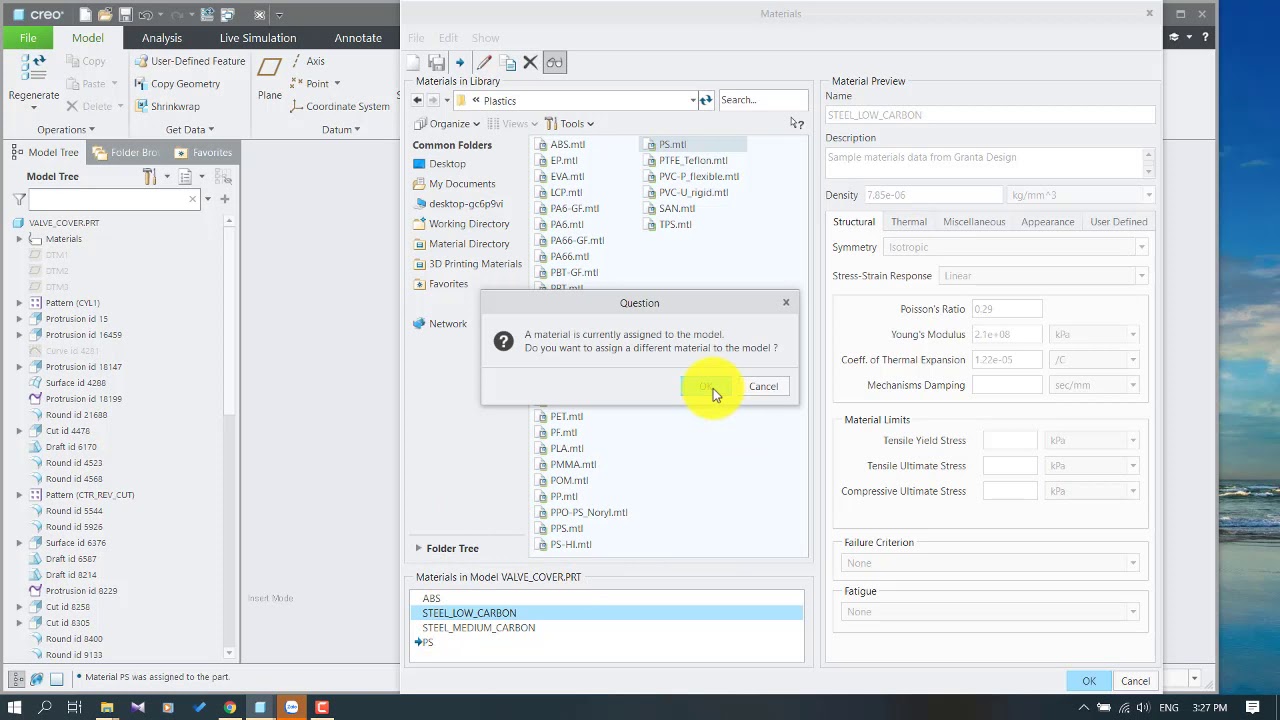Open the Get Data group dropdown
The width and height of the screenshot is (1280, 720).
(190, 130)
